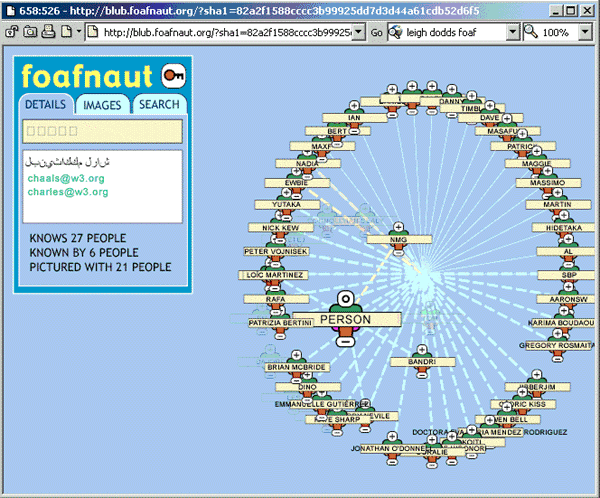Viewport: 600px width, 498px height.
Task: Switch to the SEARCH tab
Action: coord(159,104)
